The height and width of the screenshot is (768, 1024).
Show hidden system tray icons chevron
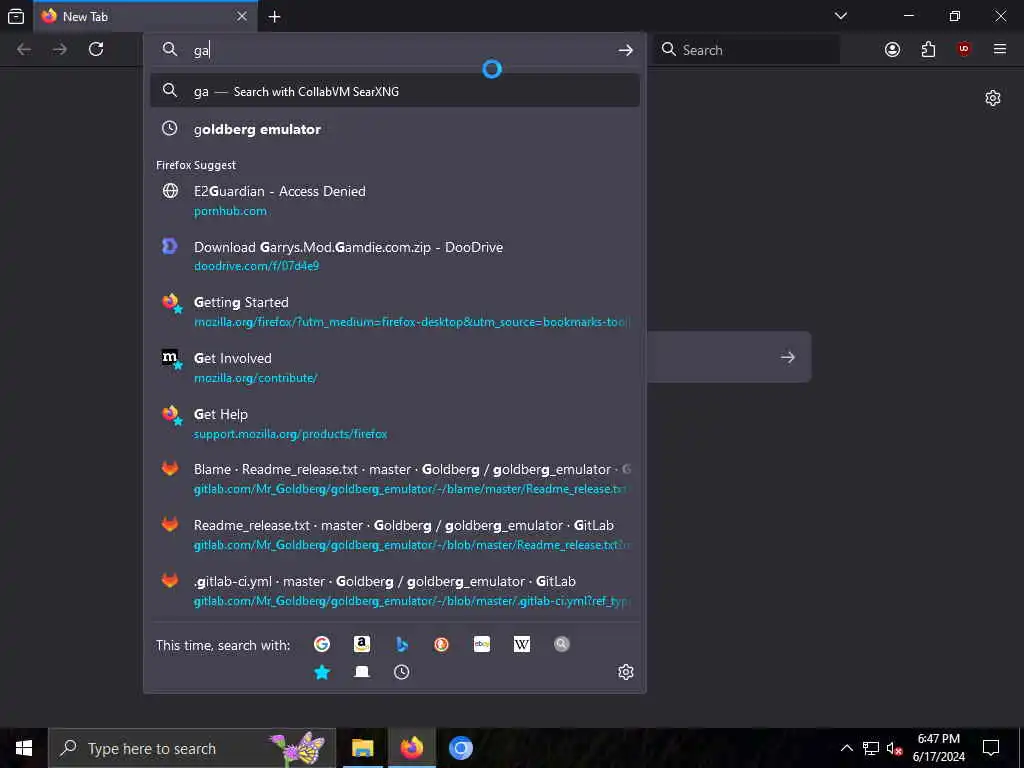coord(846,748)
